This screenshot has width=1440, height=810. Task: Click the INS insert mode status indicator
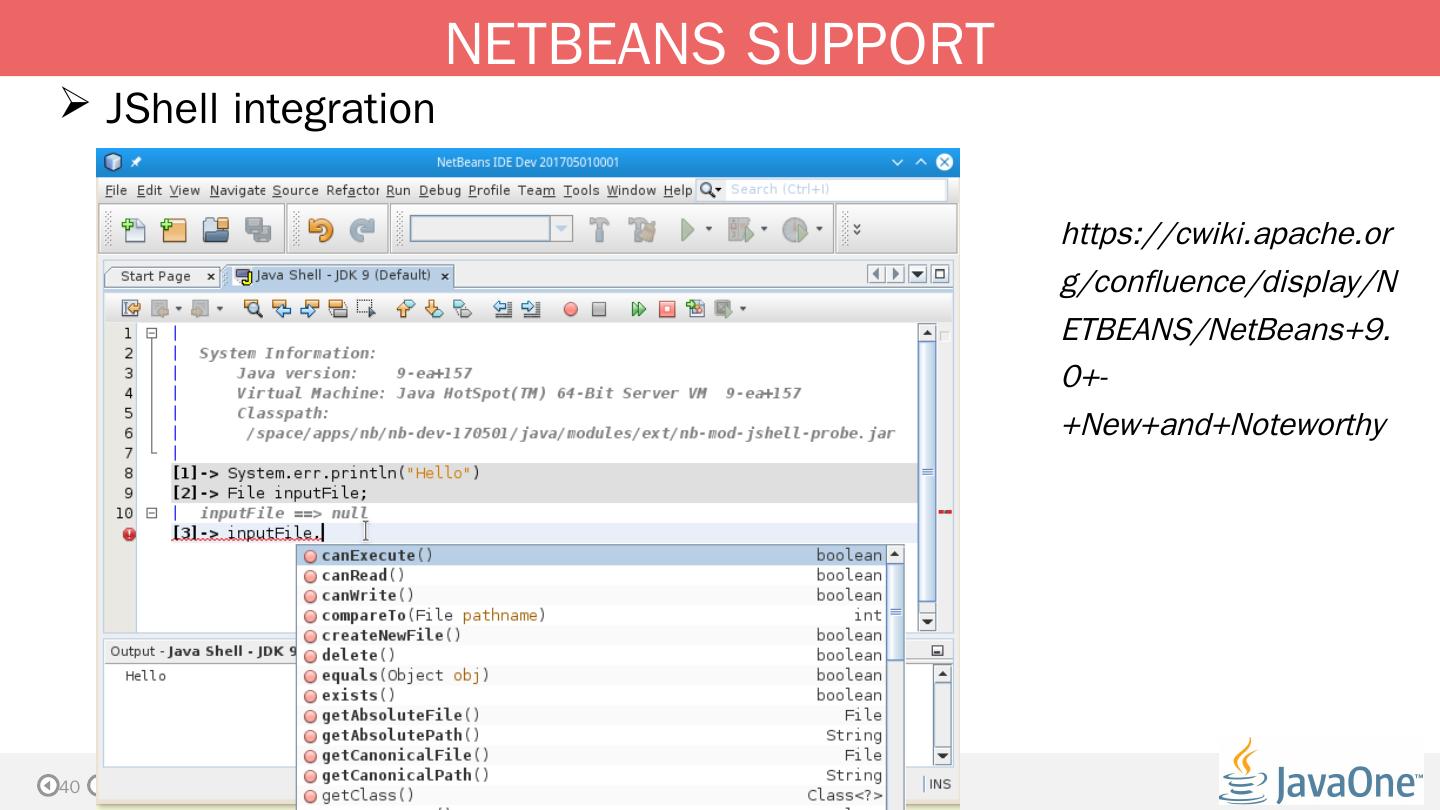(940, 784)
